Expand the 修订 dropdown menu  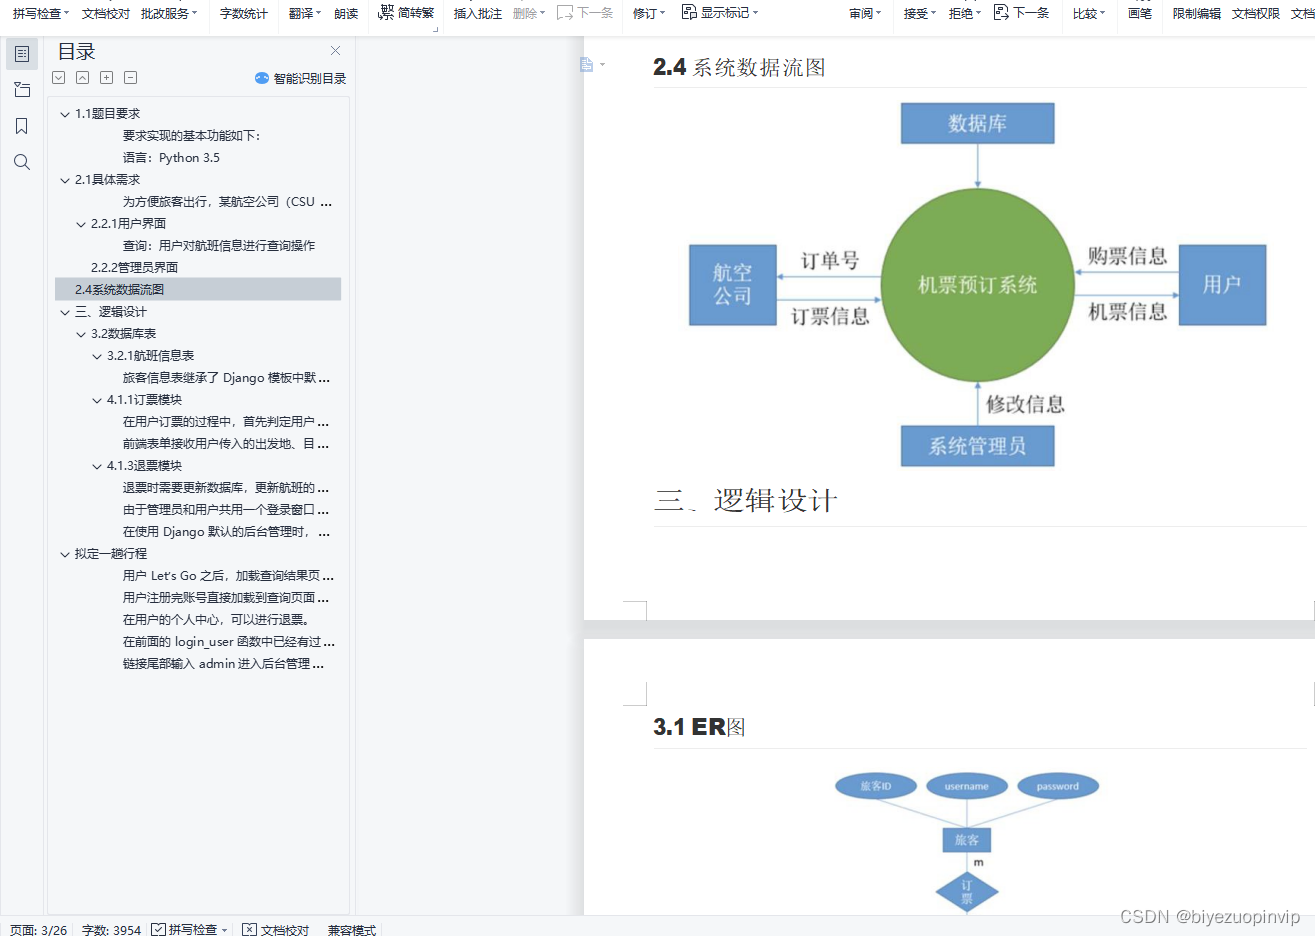tap(646, 14)
